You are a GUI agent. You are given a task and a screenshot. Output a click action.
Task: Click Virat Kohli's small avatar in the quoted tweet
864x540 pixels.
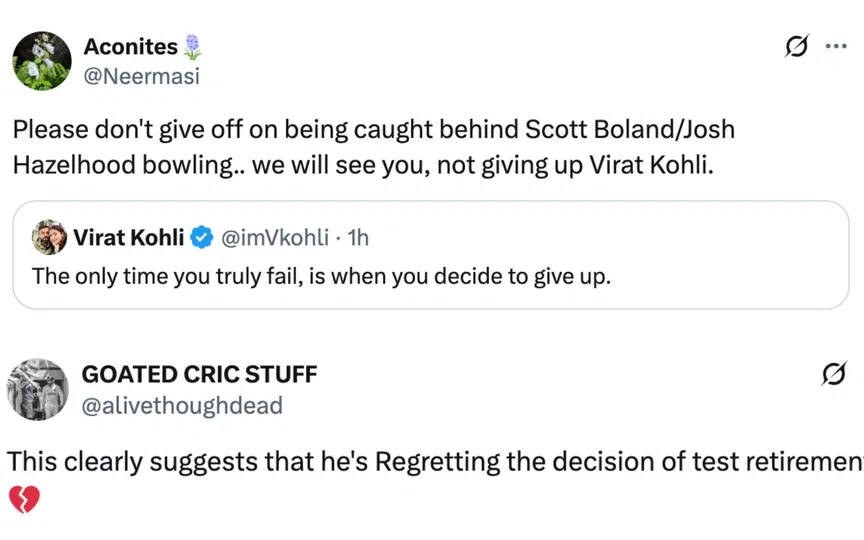coord(49,237)
